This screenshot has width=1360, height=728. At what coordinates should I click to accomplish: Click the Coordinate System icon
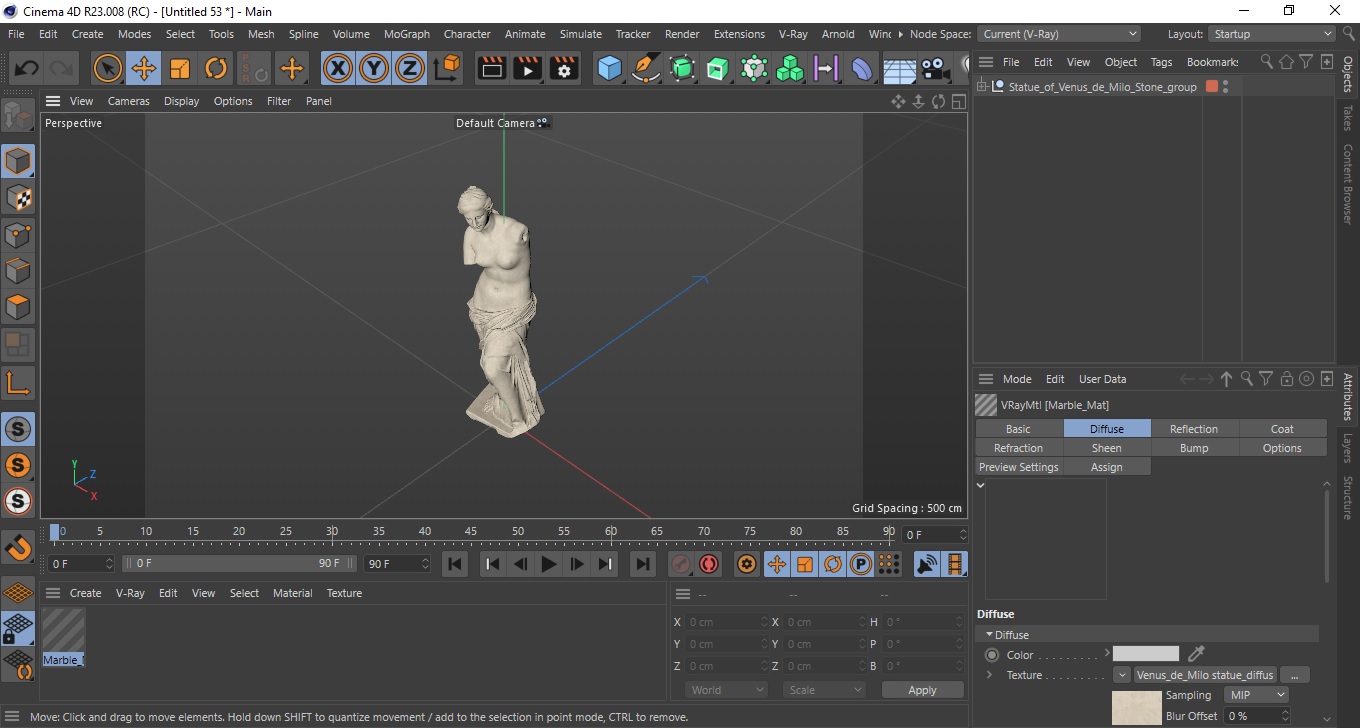click(x=448, y=68)
